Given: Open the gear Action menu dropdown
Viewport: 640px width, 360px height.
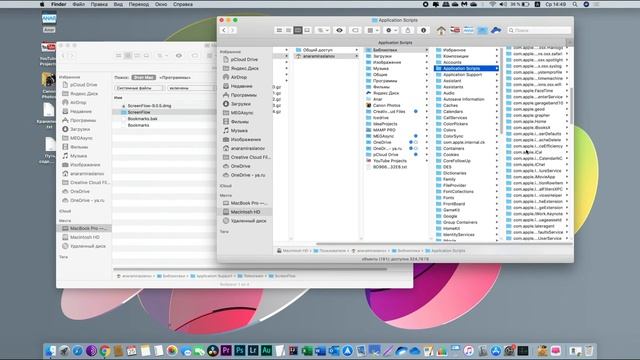Looking at the screenshot, I should tap(391, 30).
